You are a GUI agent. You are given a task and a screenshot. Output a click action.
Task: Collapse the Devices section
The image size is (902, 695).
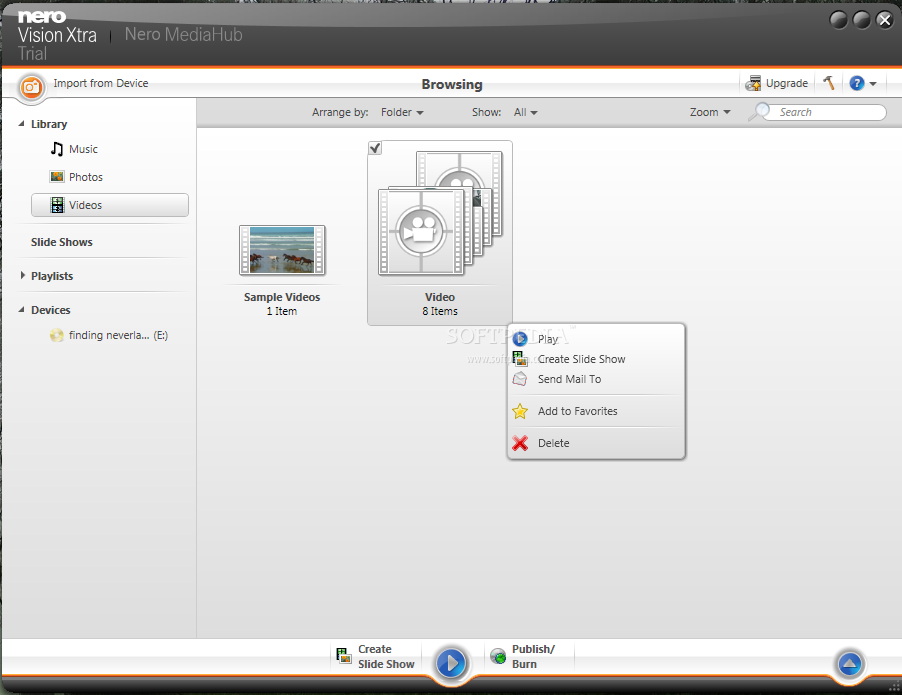22,310
